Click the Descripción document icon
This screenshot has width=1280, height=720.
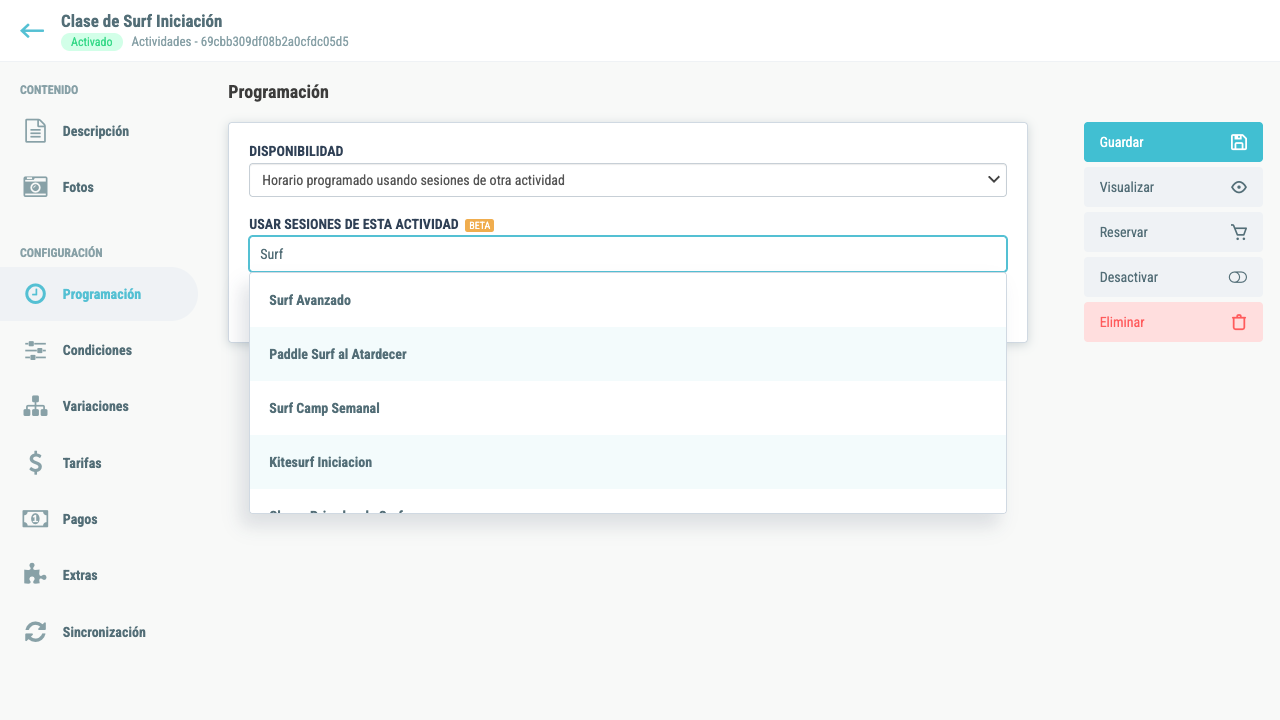[x=35, y=131]
